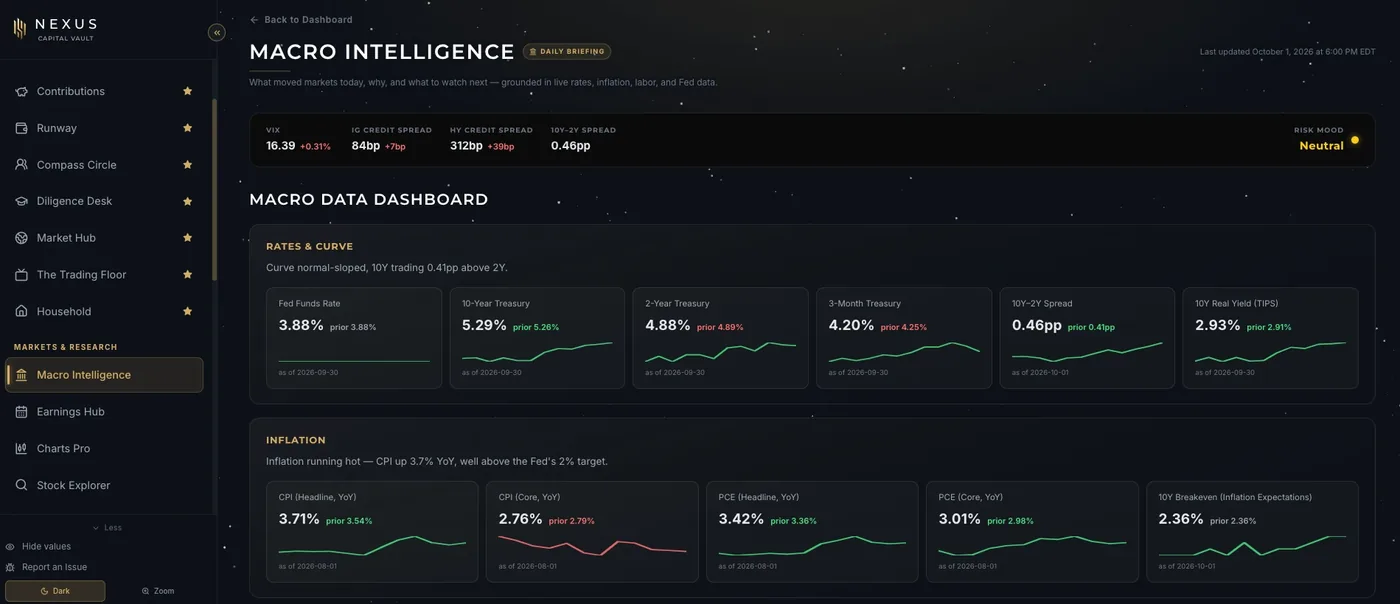Click the Last updated timestamp text
Screen dimensions: 1400x604
[1288, 51]
